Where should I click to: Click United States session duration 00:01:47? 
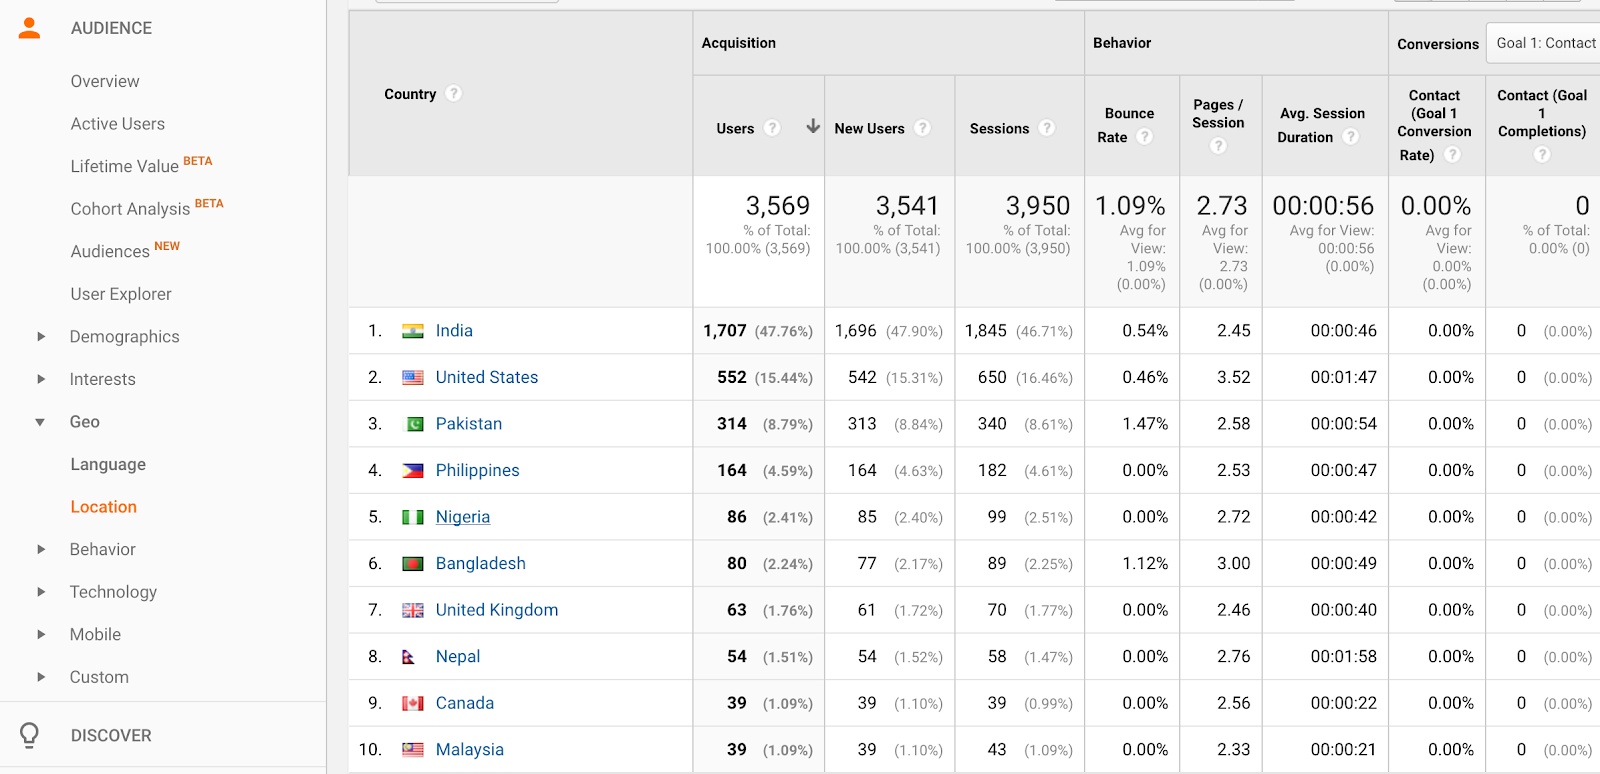pyautogui.click(x=1343, y=378)
